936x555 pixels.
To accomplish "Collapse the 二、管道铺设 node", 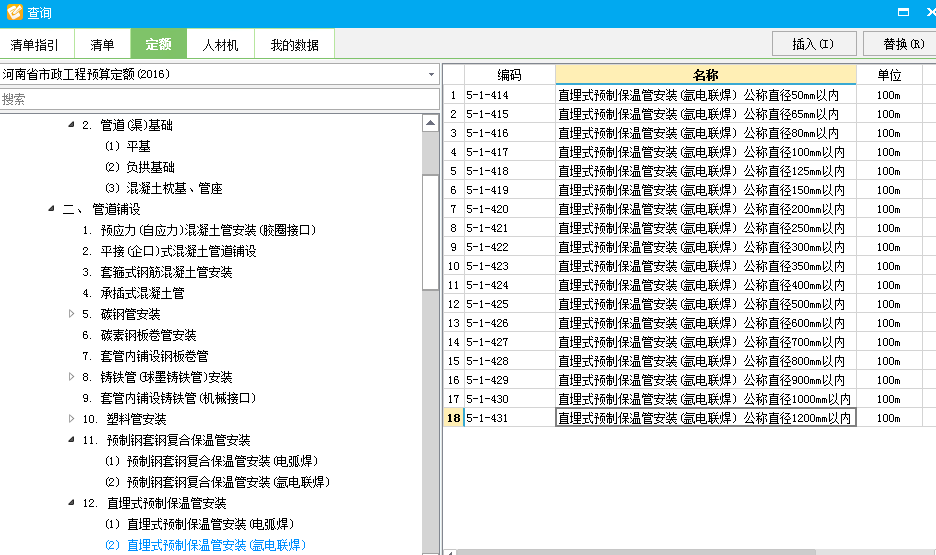I will [x=51, y=209].
